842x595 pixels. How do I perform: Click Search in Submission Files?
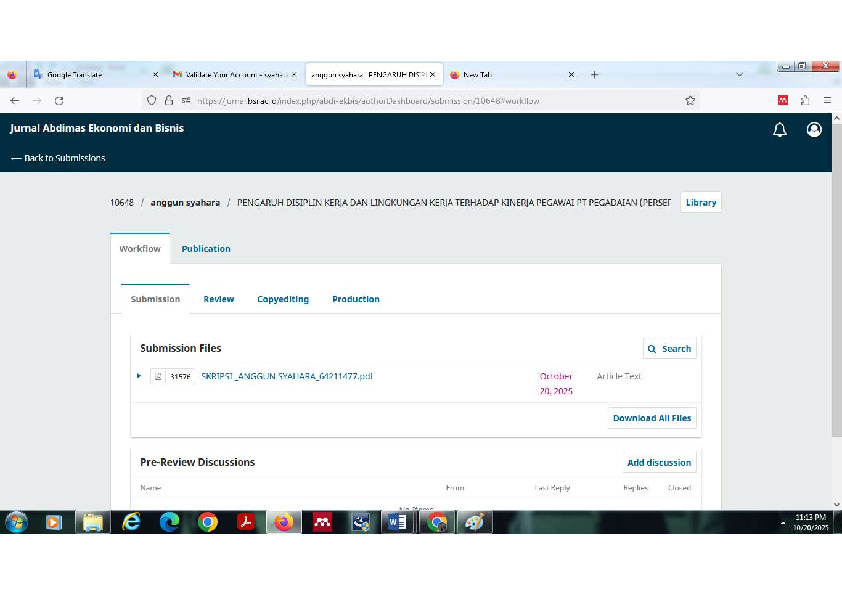tap(670, 349)
